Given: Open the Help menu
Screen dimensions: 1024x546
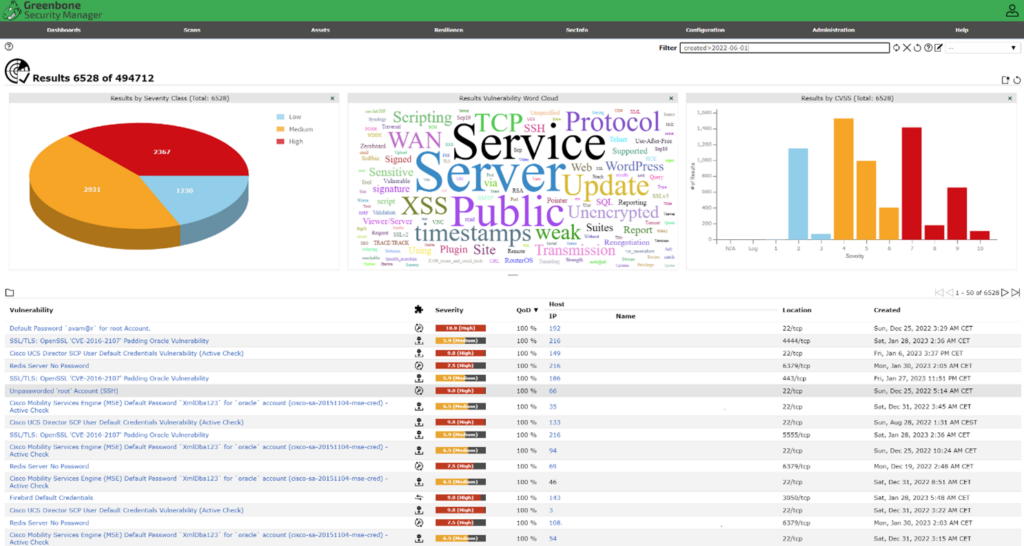Looking at the screenshot, I should (961, 30).
